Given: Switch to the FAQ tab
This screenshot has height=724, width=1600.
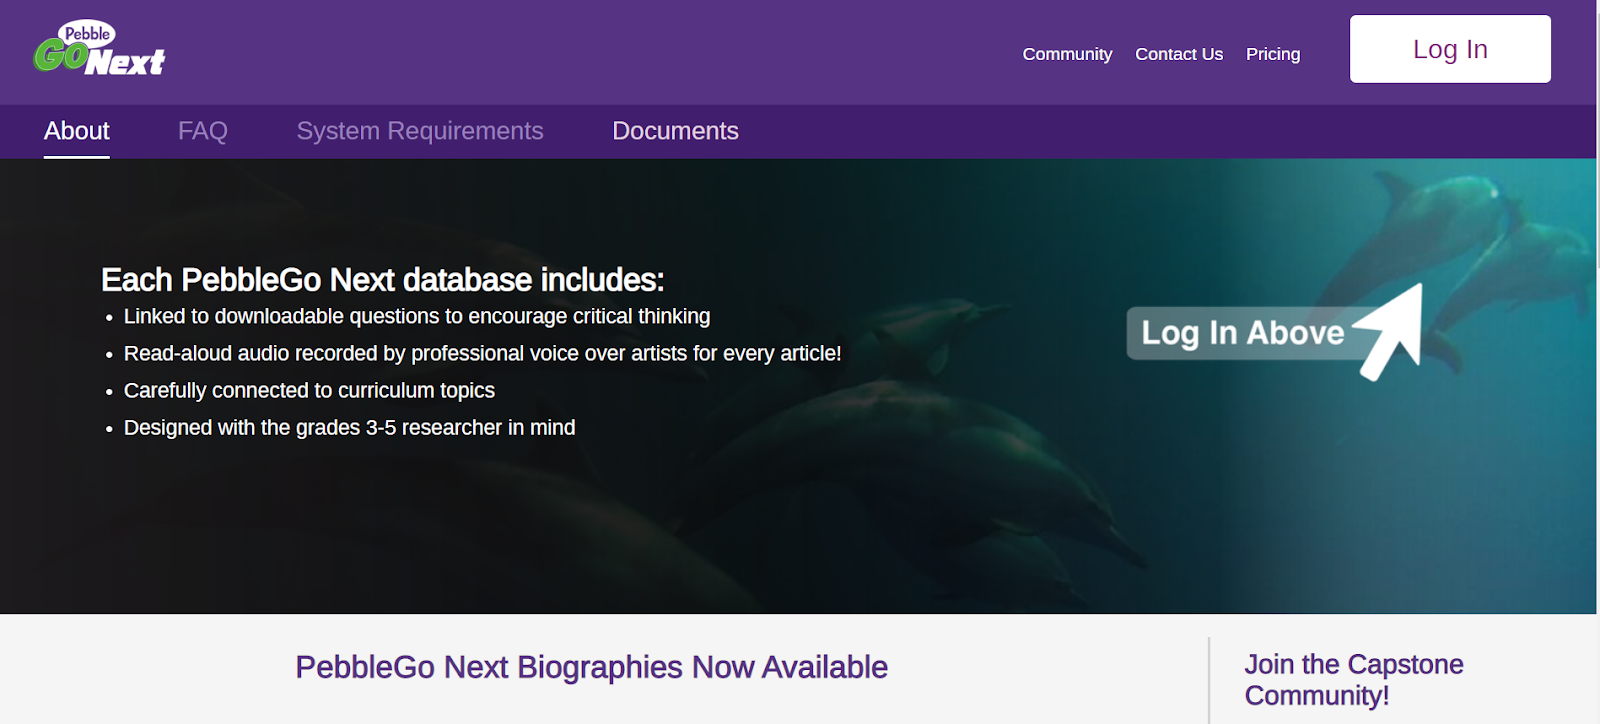Looking at the screenshot, I should click(x=203, y=131).
